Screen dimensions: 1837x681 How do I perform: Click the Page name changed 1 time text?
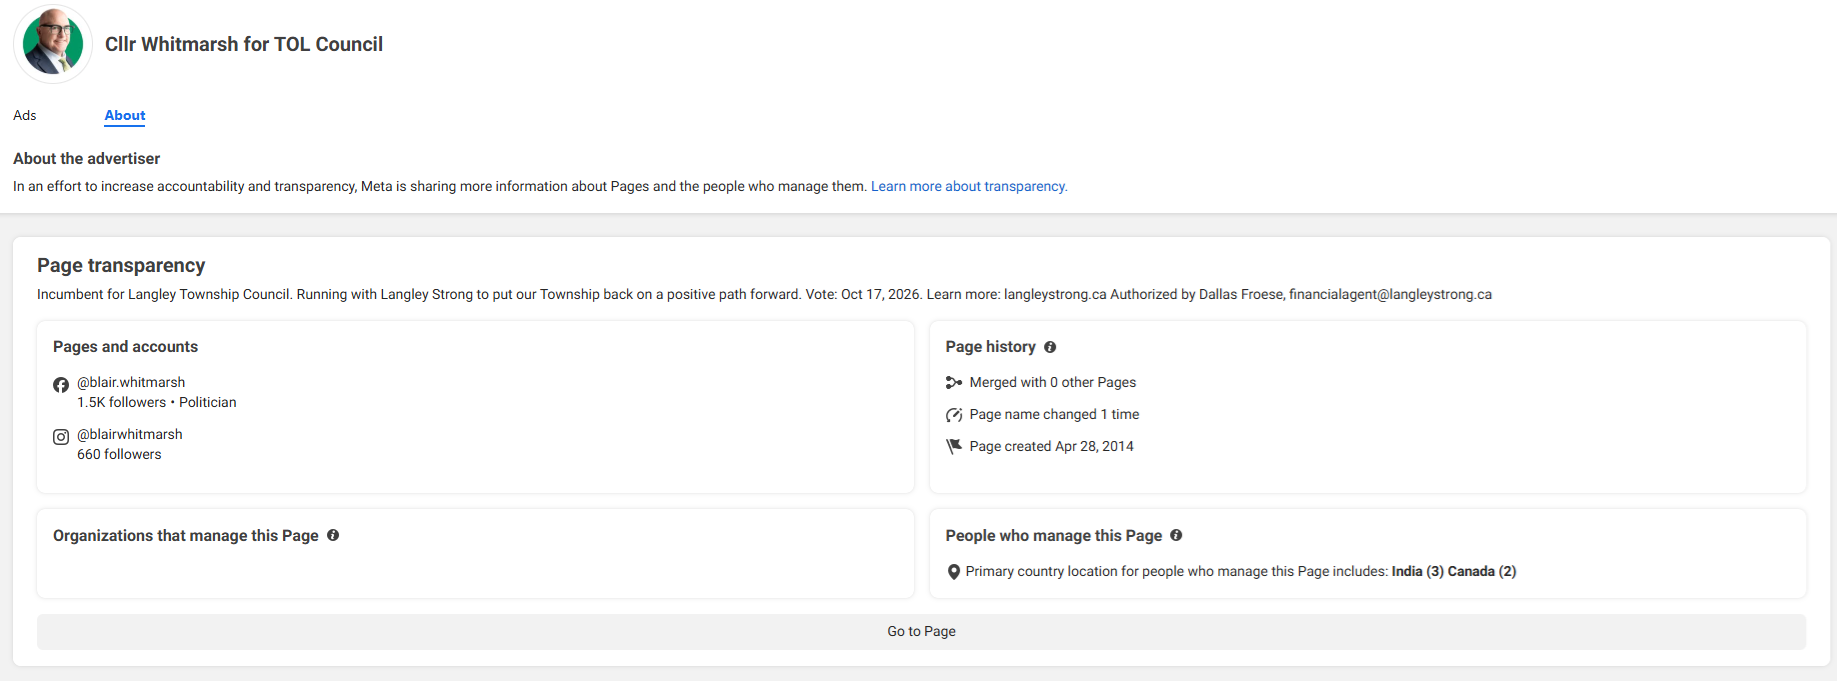pyautogui.click(x=1054, y=414)
